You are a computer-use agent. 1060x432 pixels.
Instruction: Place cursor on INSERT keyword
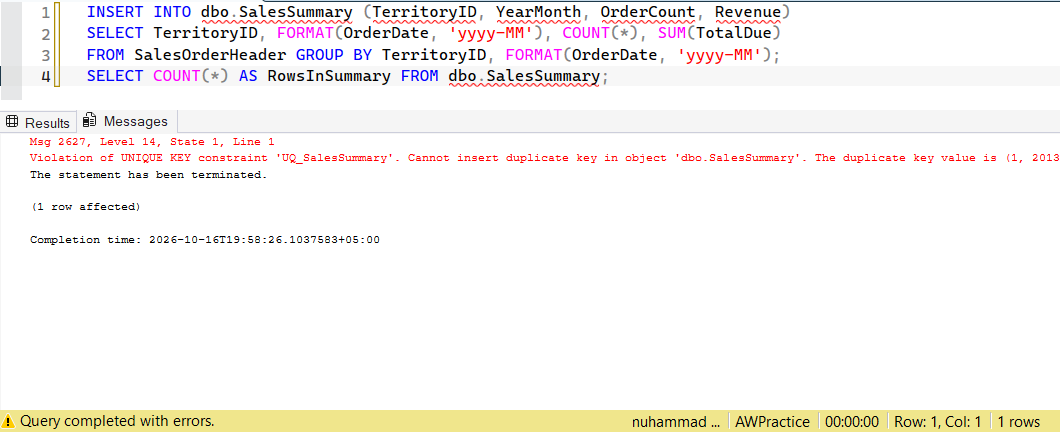115,12
